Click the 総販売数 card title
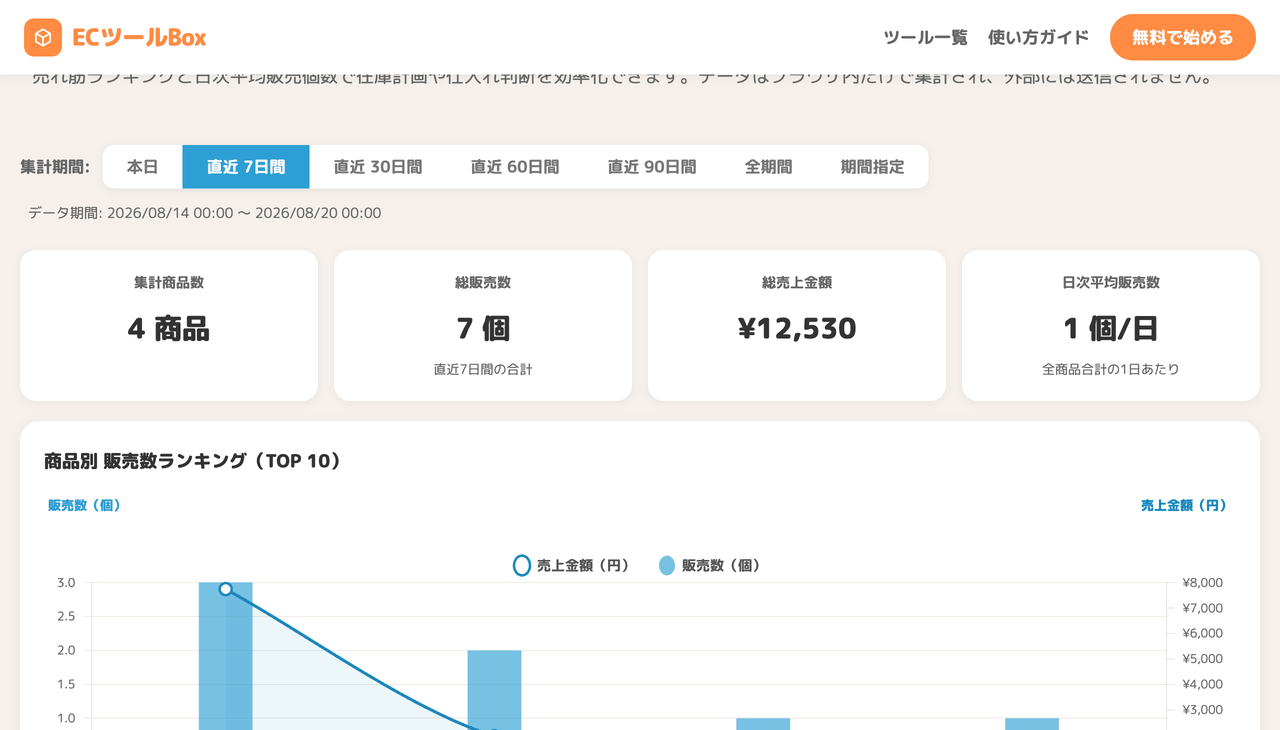This screenshot has height=730, width=1280. point(483,283)
